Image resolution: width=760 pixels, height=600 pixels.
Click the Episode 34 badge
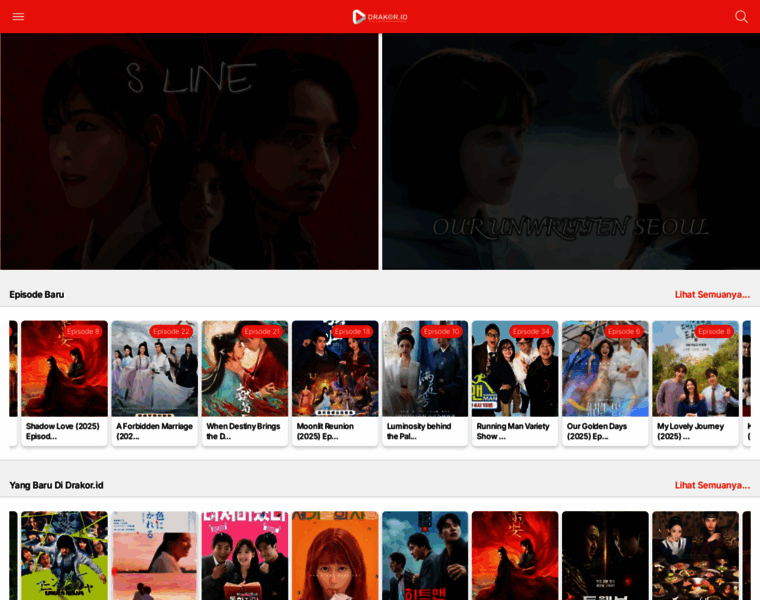coord(531,332)
